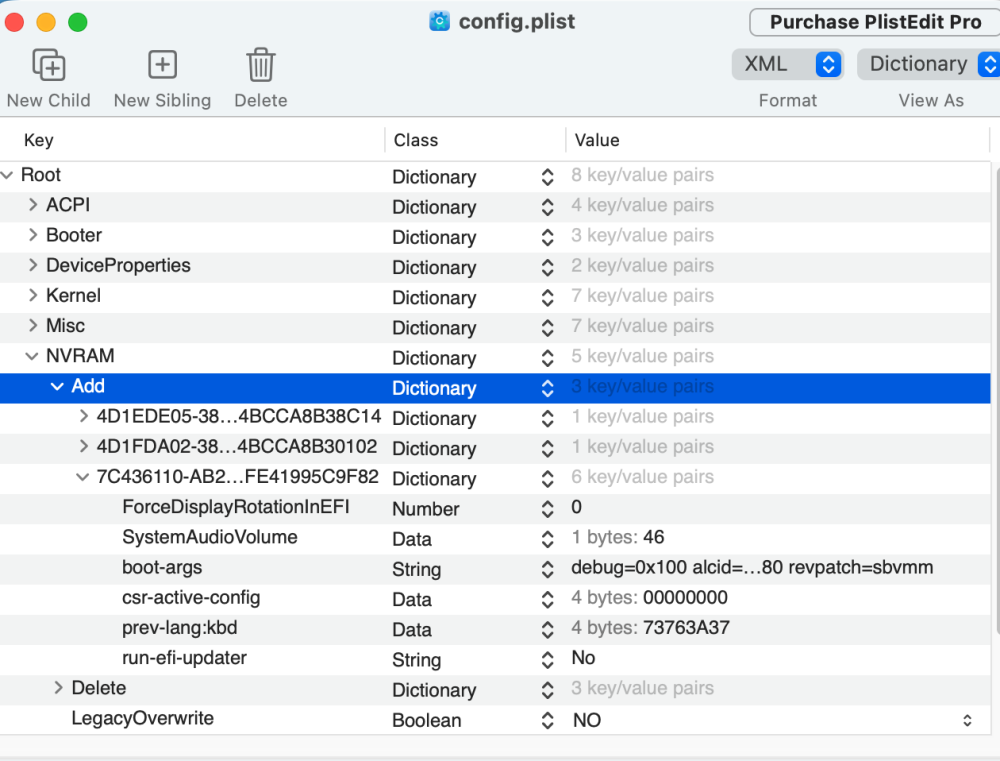
Task: Click the Value column header
Action: (597, 140)
